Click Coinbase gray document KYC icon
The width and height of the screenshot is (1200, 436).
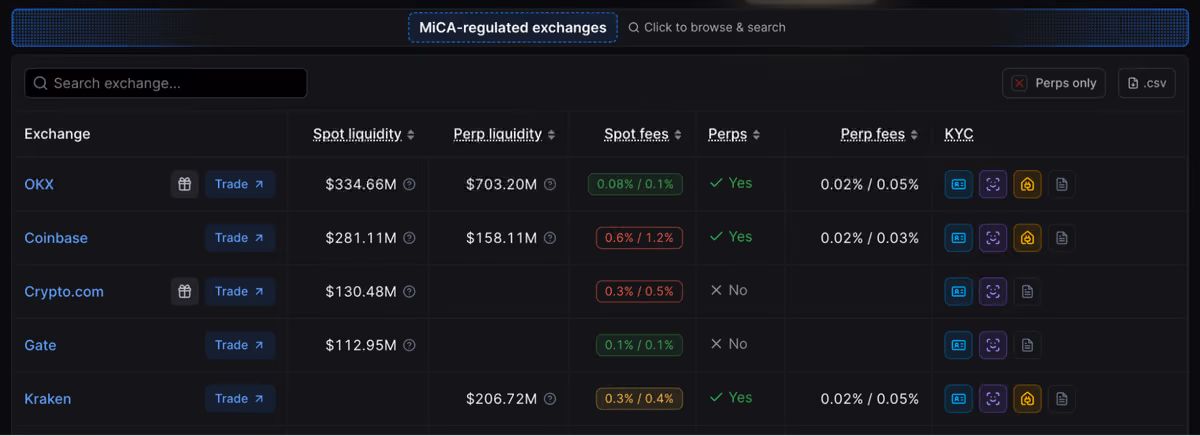[1062, 238]
